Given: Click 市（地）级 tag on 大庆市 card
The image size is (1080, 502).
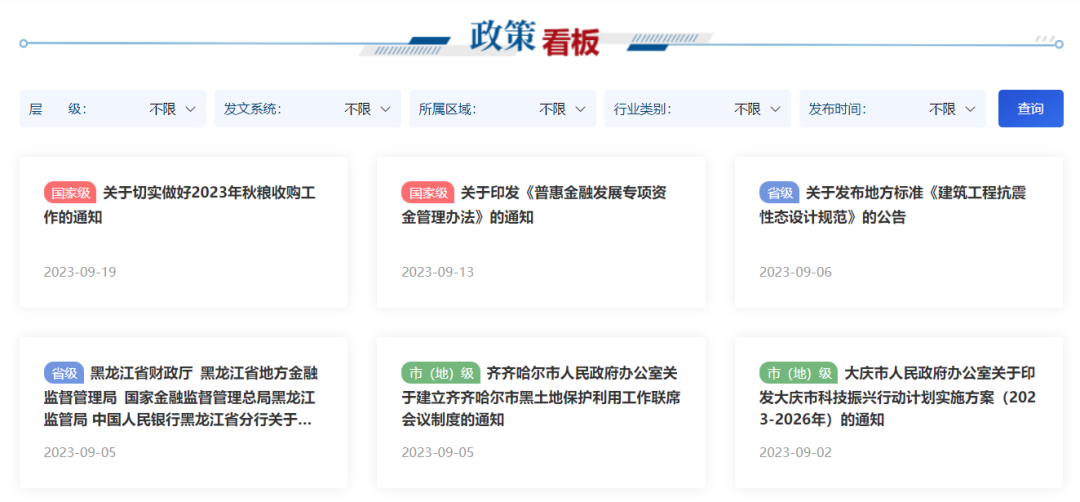Looking at the screenshot, I should click(798, 373).
